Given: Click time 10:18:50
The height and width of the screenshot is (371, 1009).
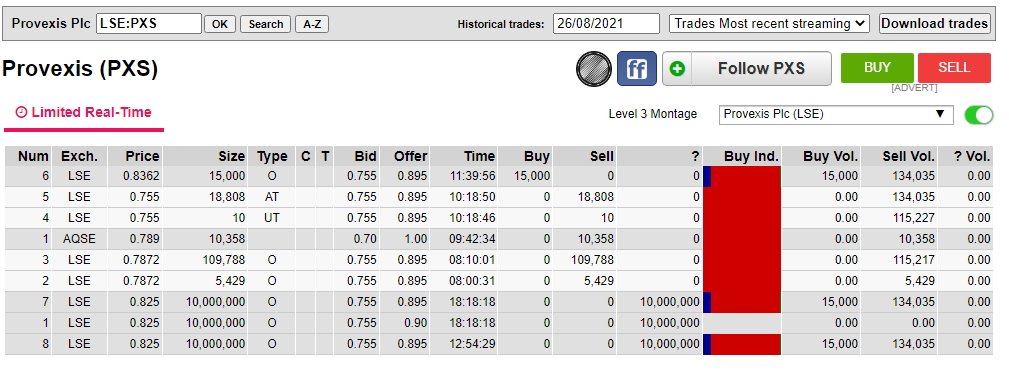Looking at the screenshot, I should point(472,197).
